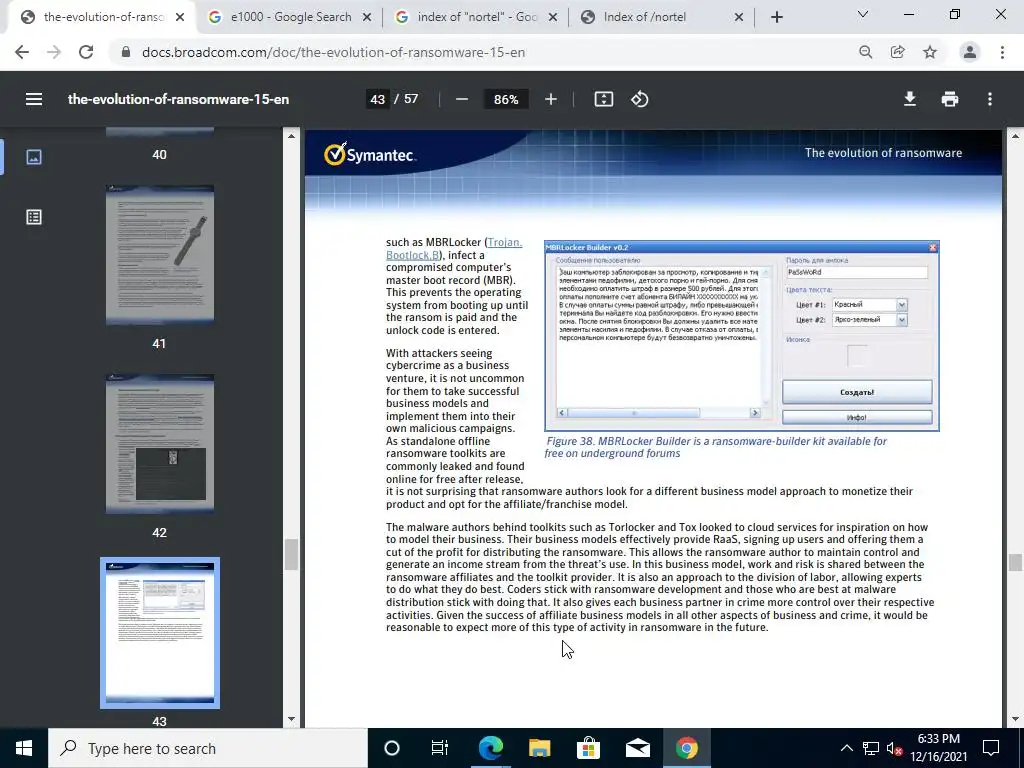1024x768 pixels.
Task: Open File Explorer from taskbar
Action: point(539,748)
